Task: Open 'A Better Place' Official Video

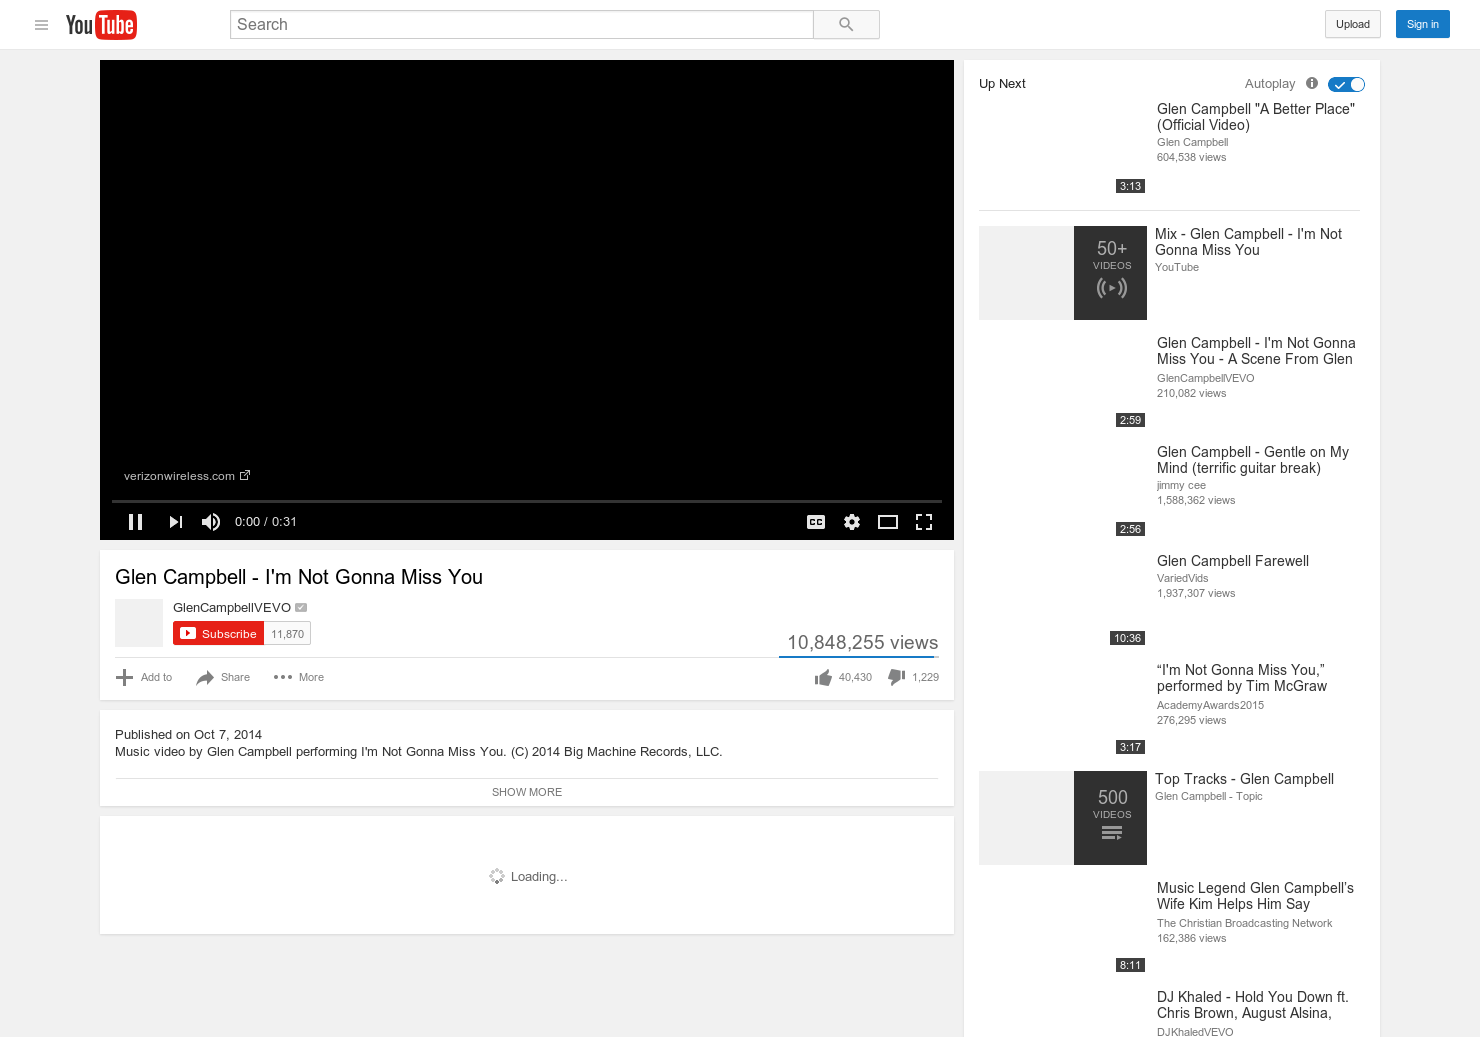Action: click(1255, 117)
